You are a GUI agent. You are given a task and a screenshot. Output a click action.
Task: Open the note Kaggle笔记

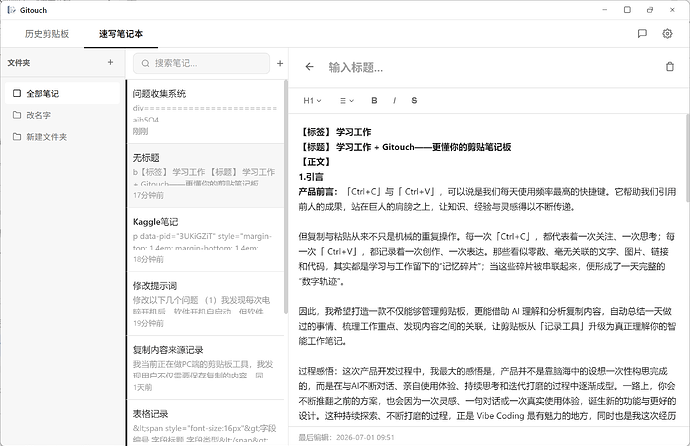point(206,240)
